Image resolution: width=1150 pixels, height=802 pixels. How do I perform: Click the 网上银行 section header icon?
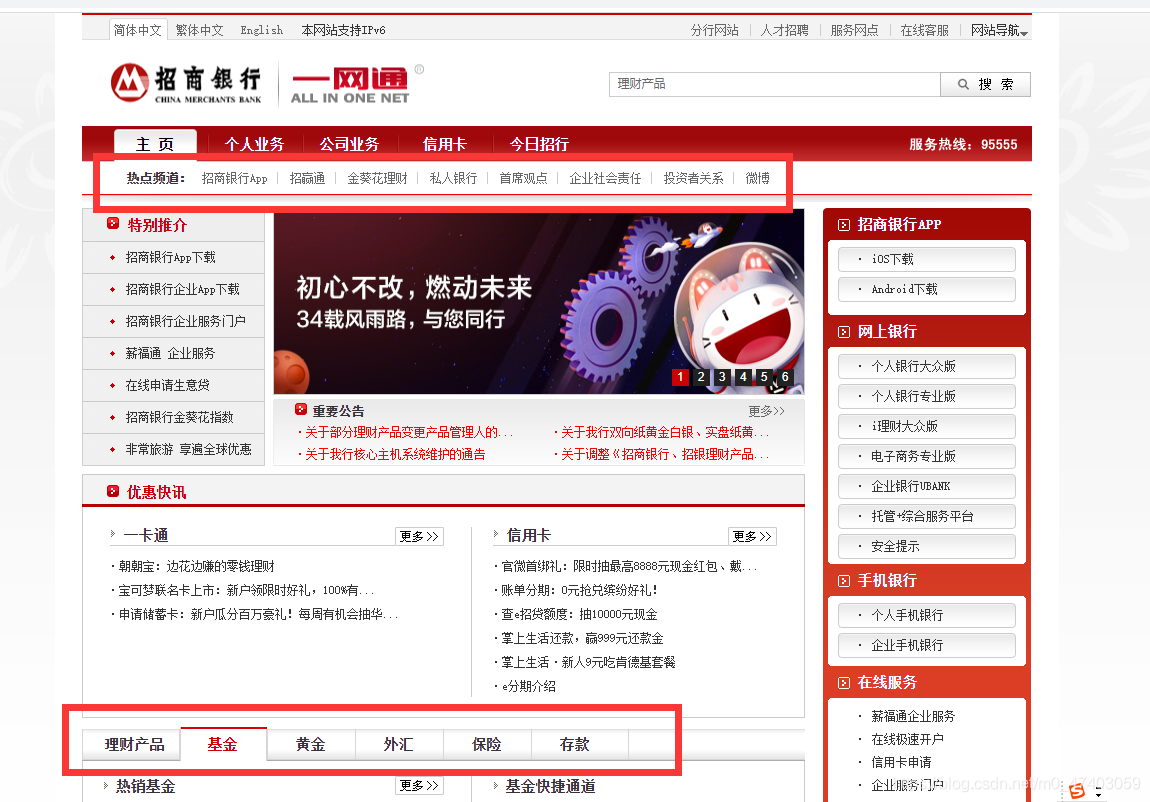click(x=843, y=332)
